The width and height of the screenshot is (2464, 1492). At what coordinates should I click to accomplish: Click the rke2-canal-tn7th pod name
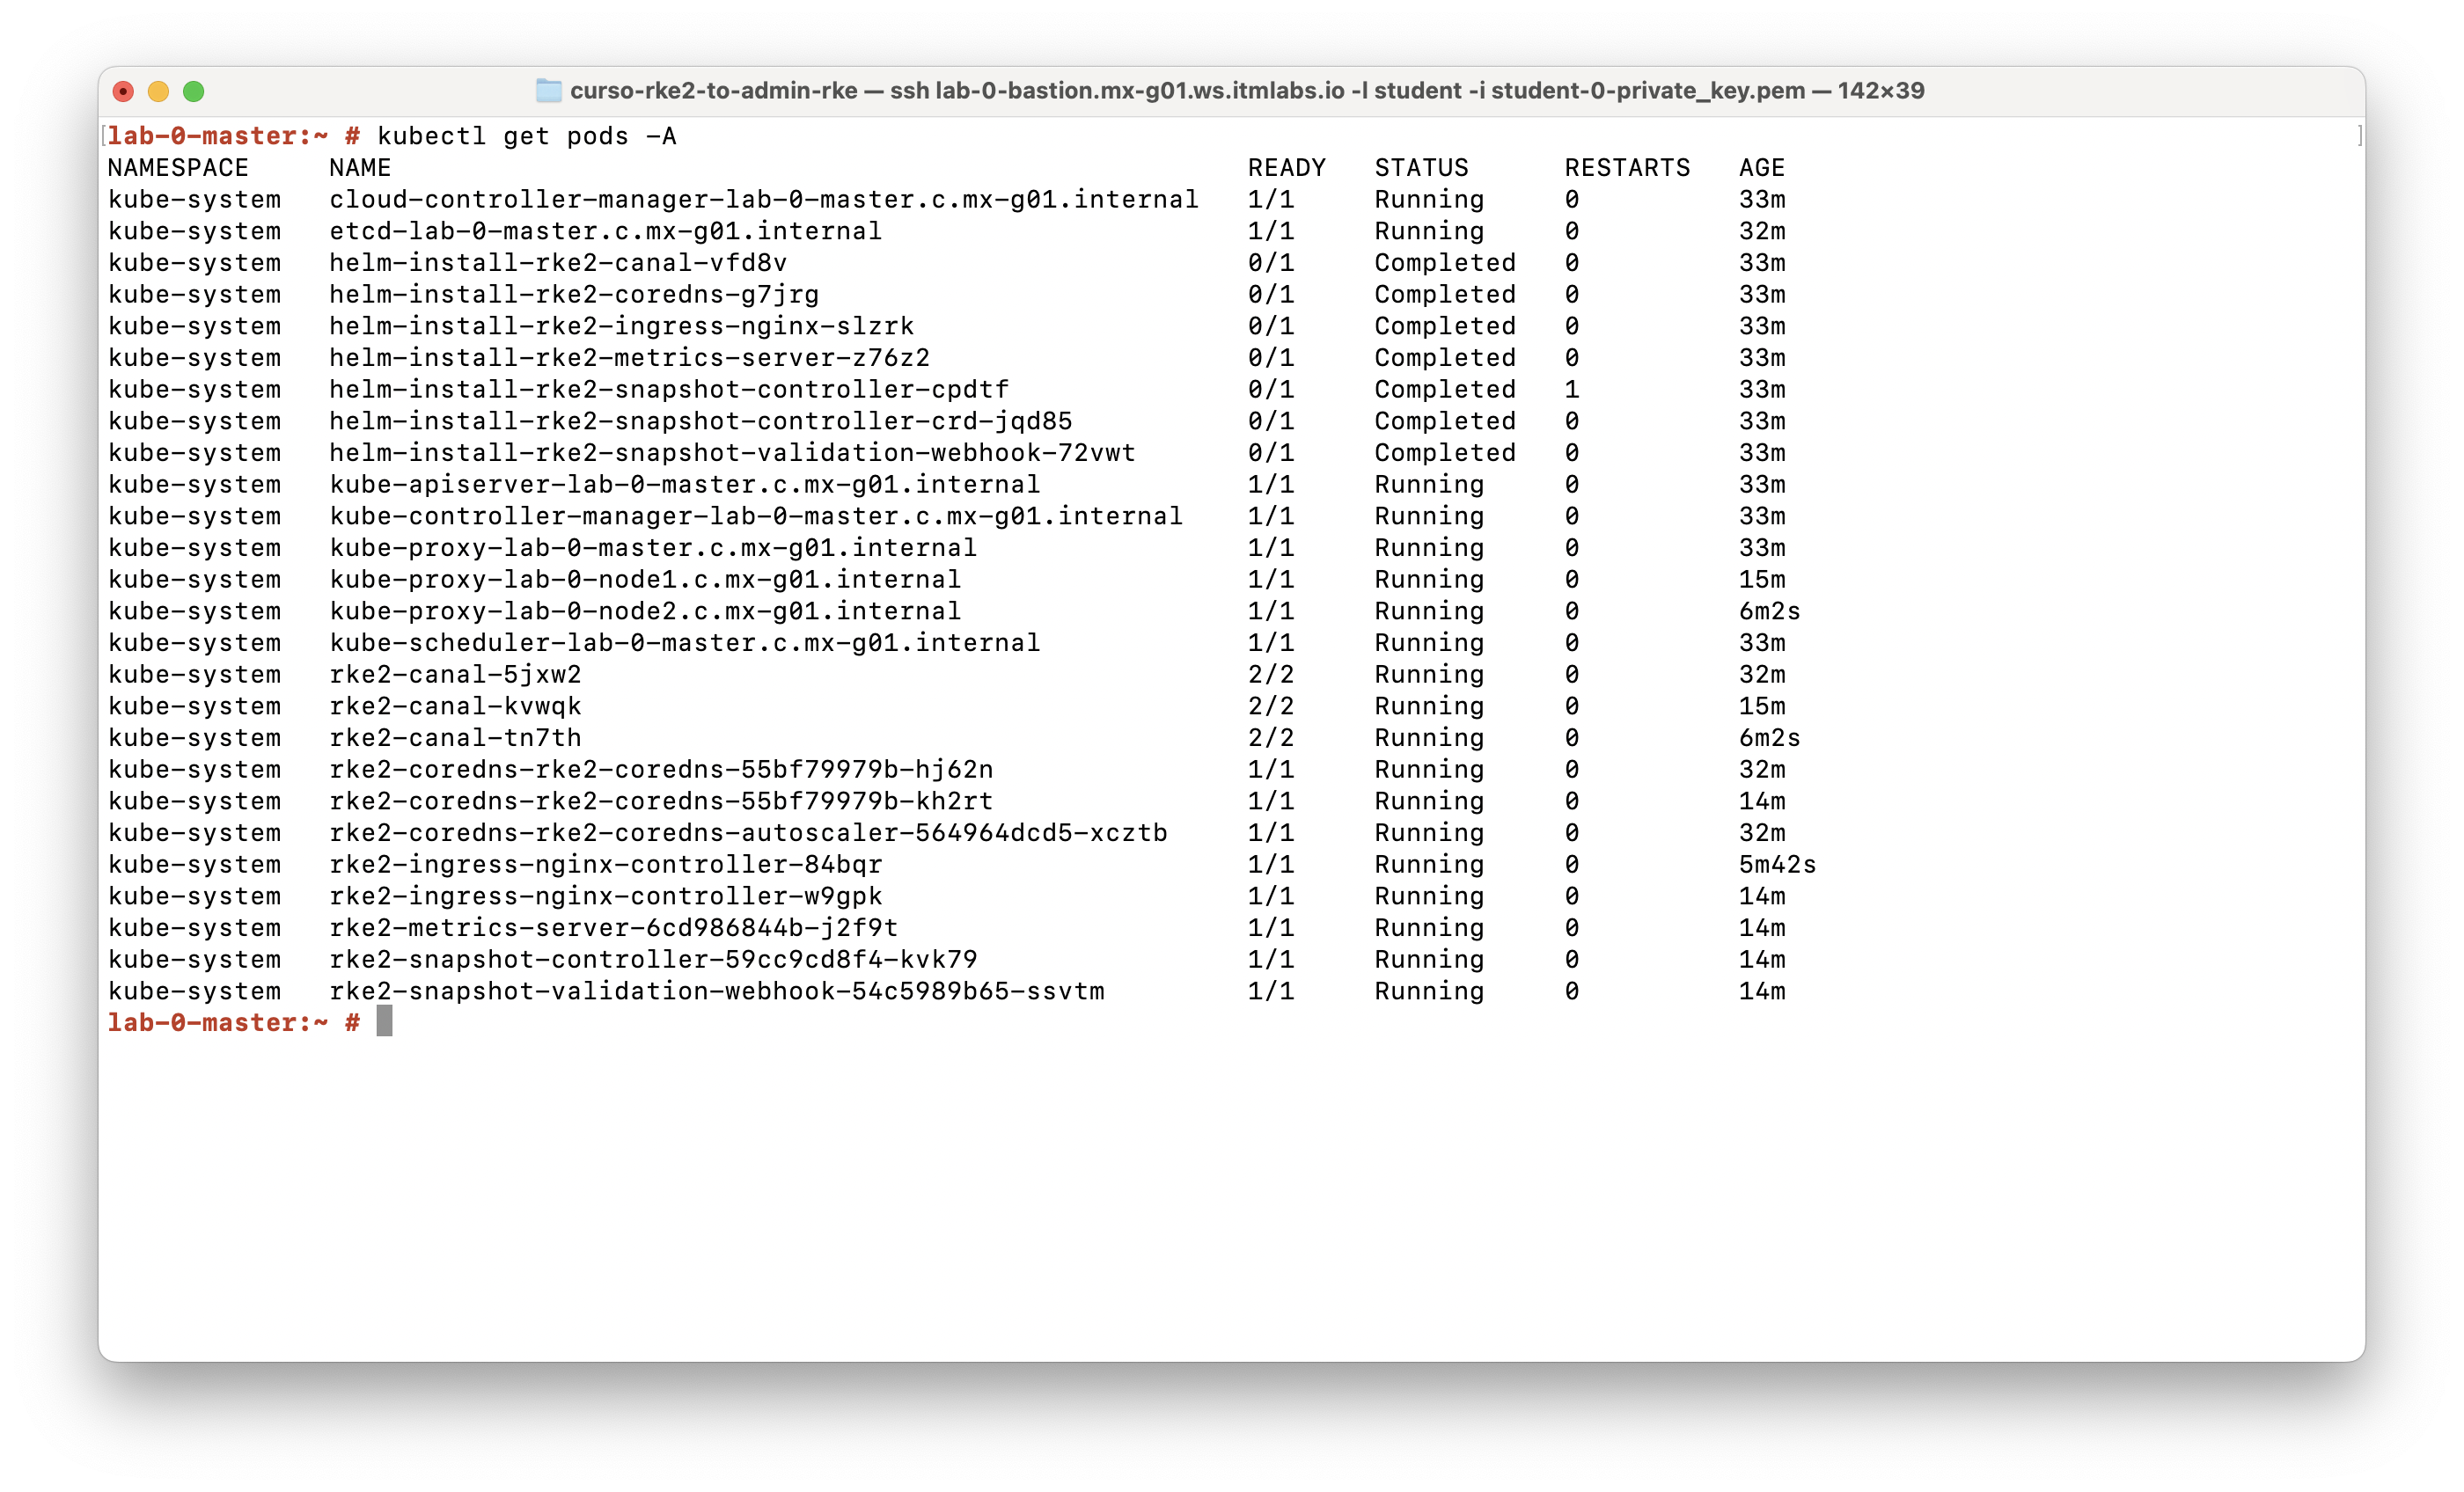(x=455, y=738)
